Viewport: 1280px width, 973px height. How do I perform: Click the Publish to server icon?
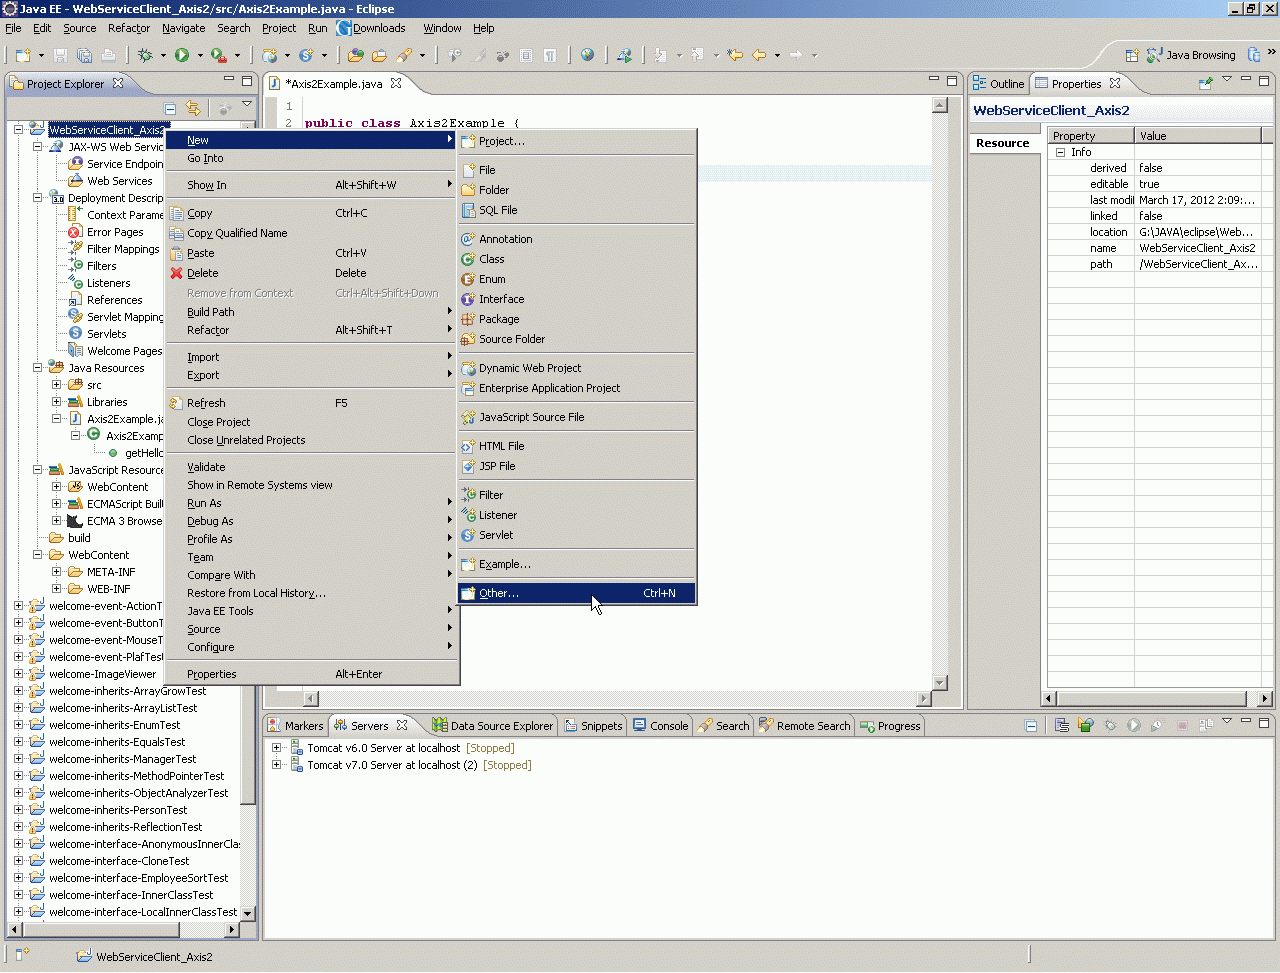1206,725
